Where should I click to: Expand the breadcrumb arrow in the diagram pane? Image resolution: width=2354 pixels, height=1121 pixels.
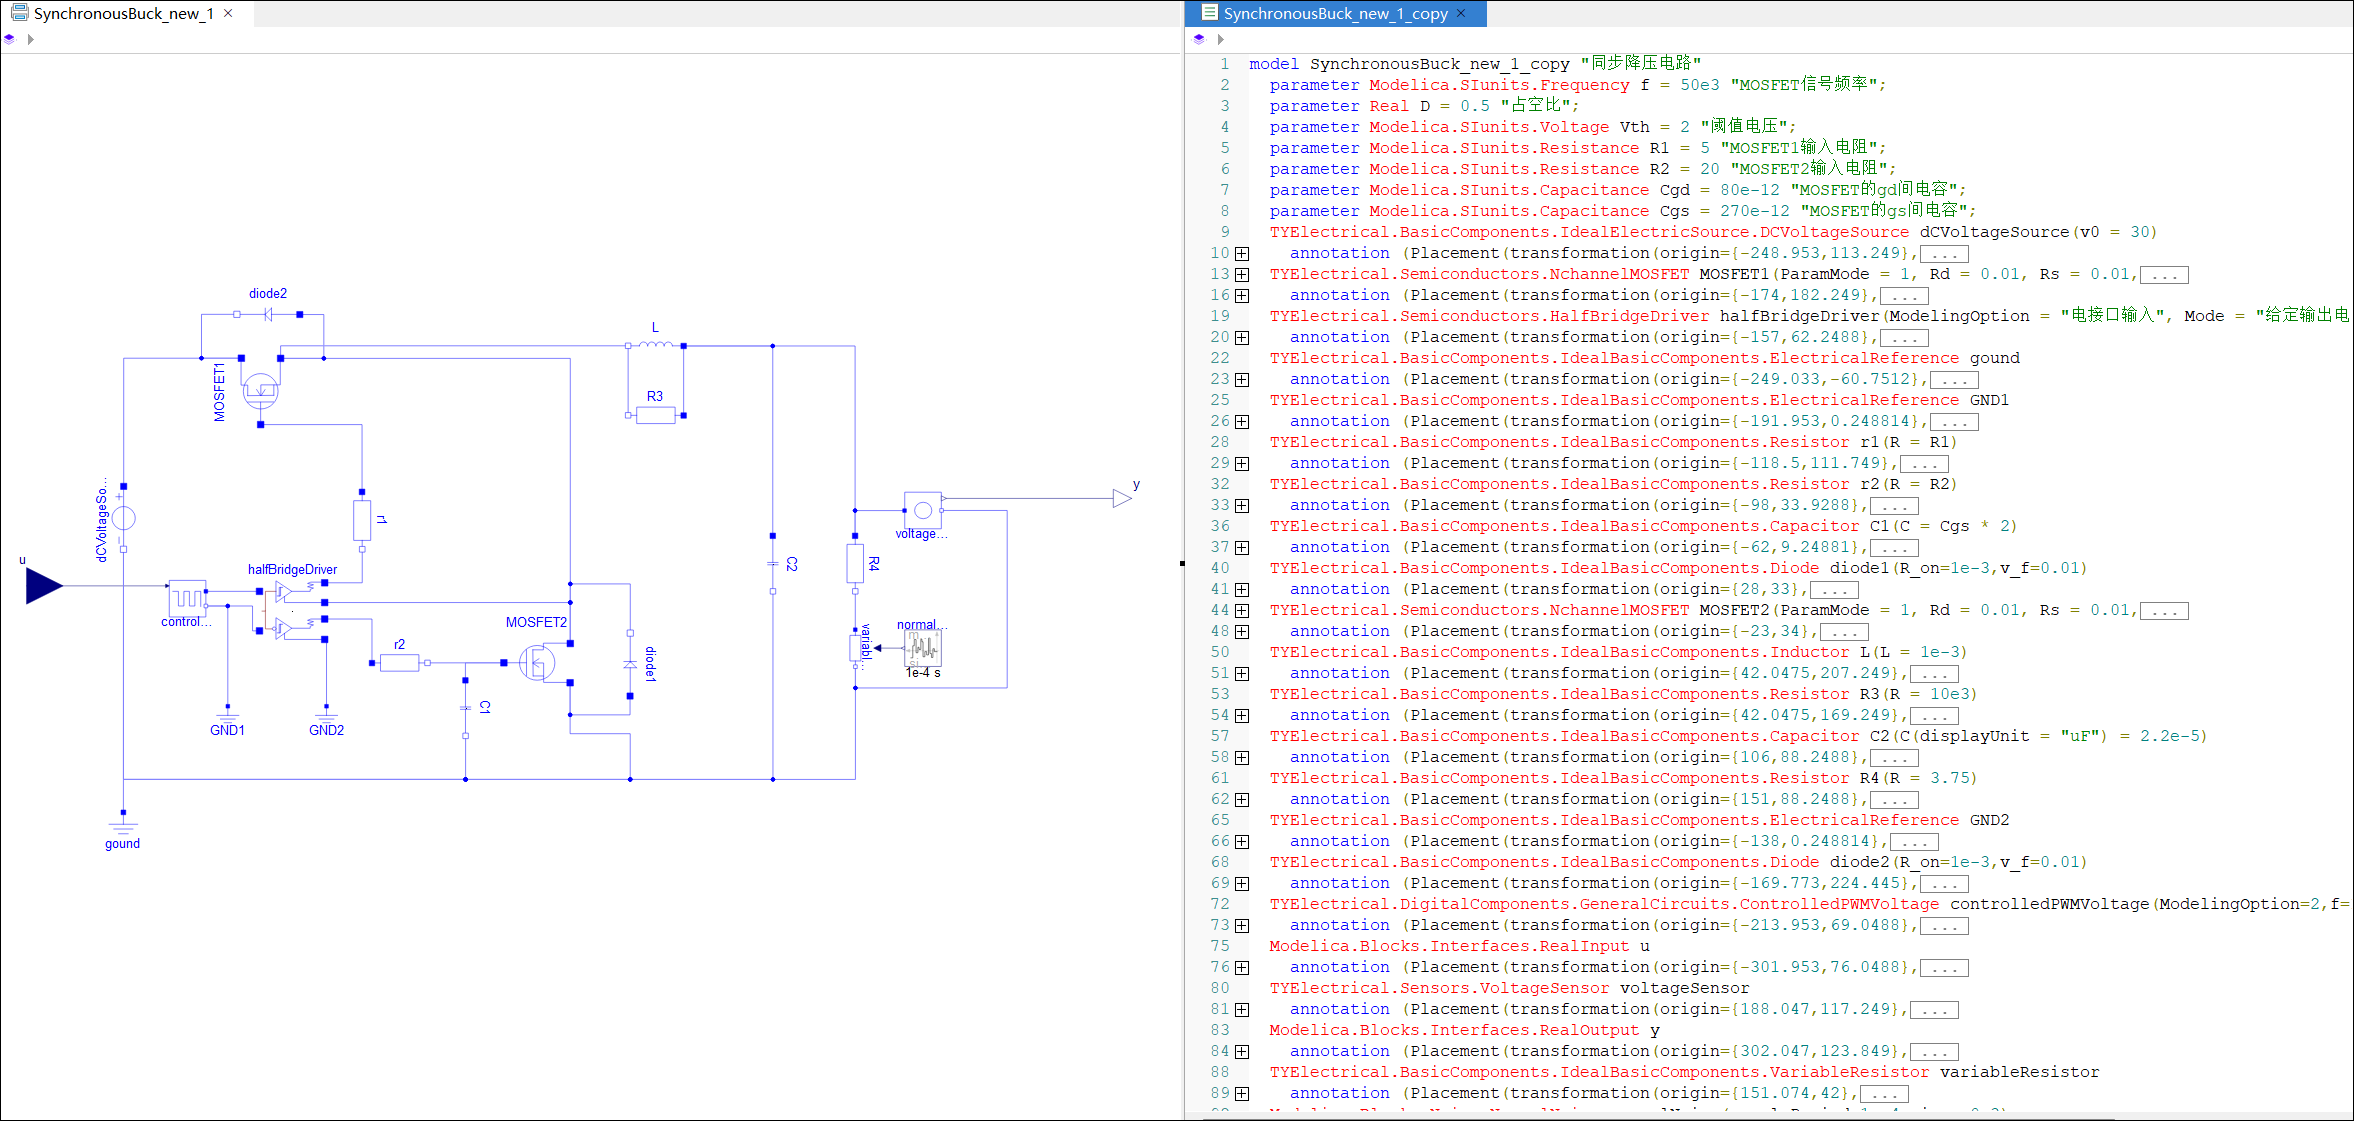pos(31,39)
